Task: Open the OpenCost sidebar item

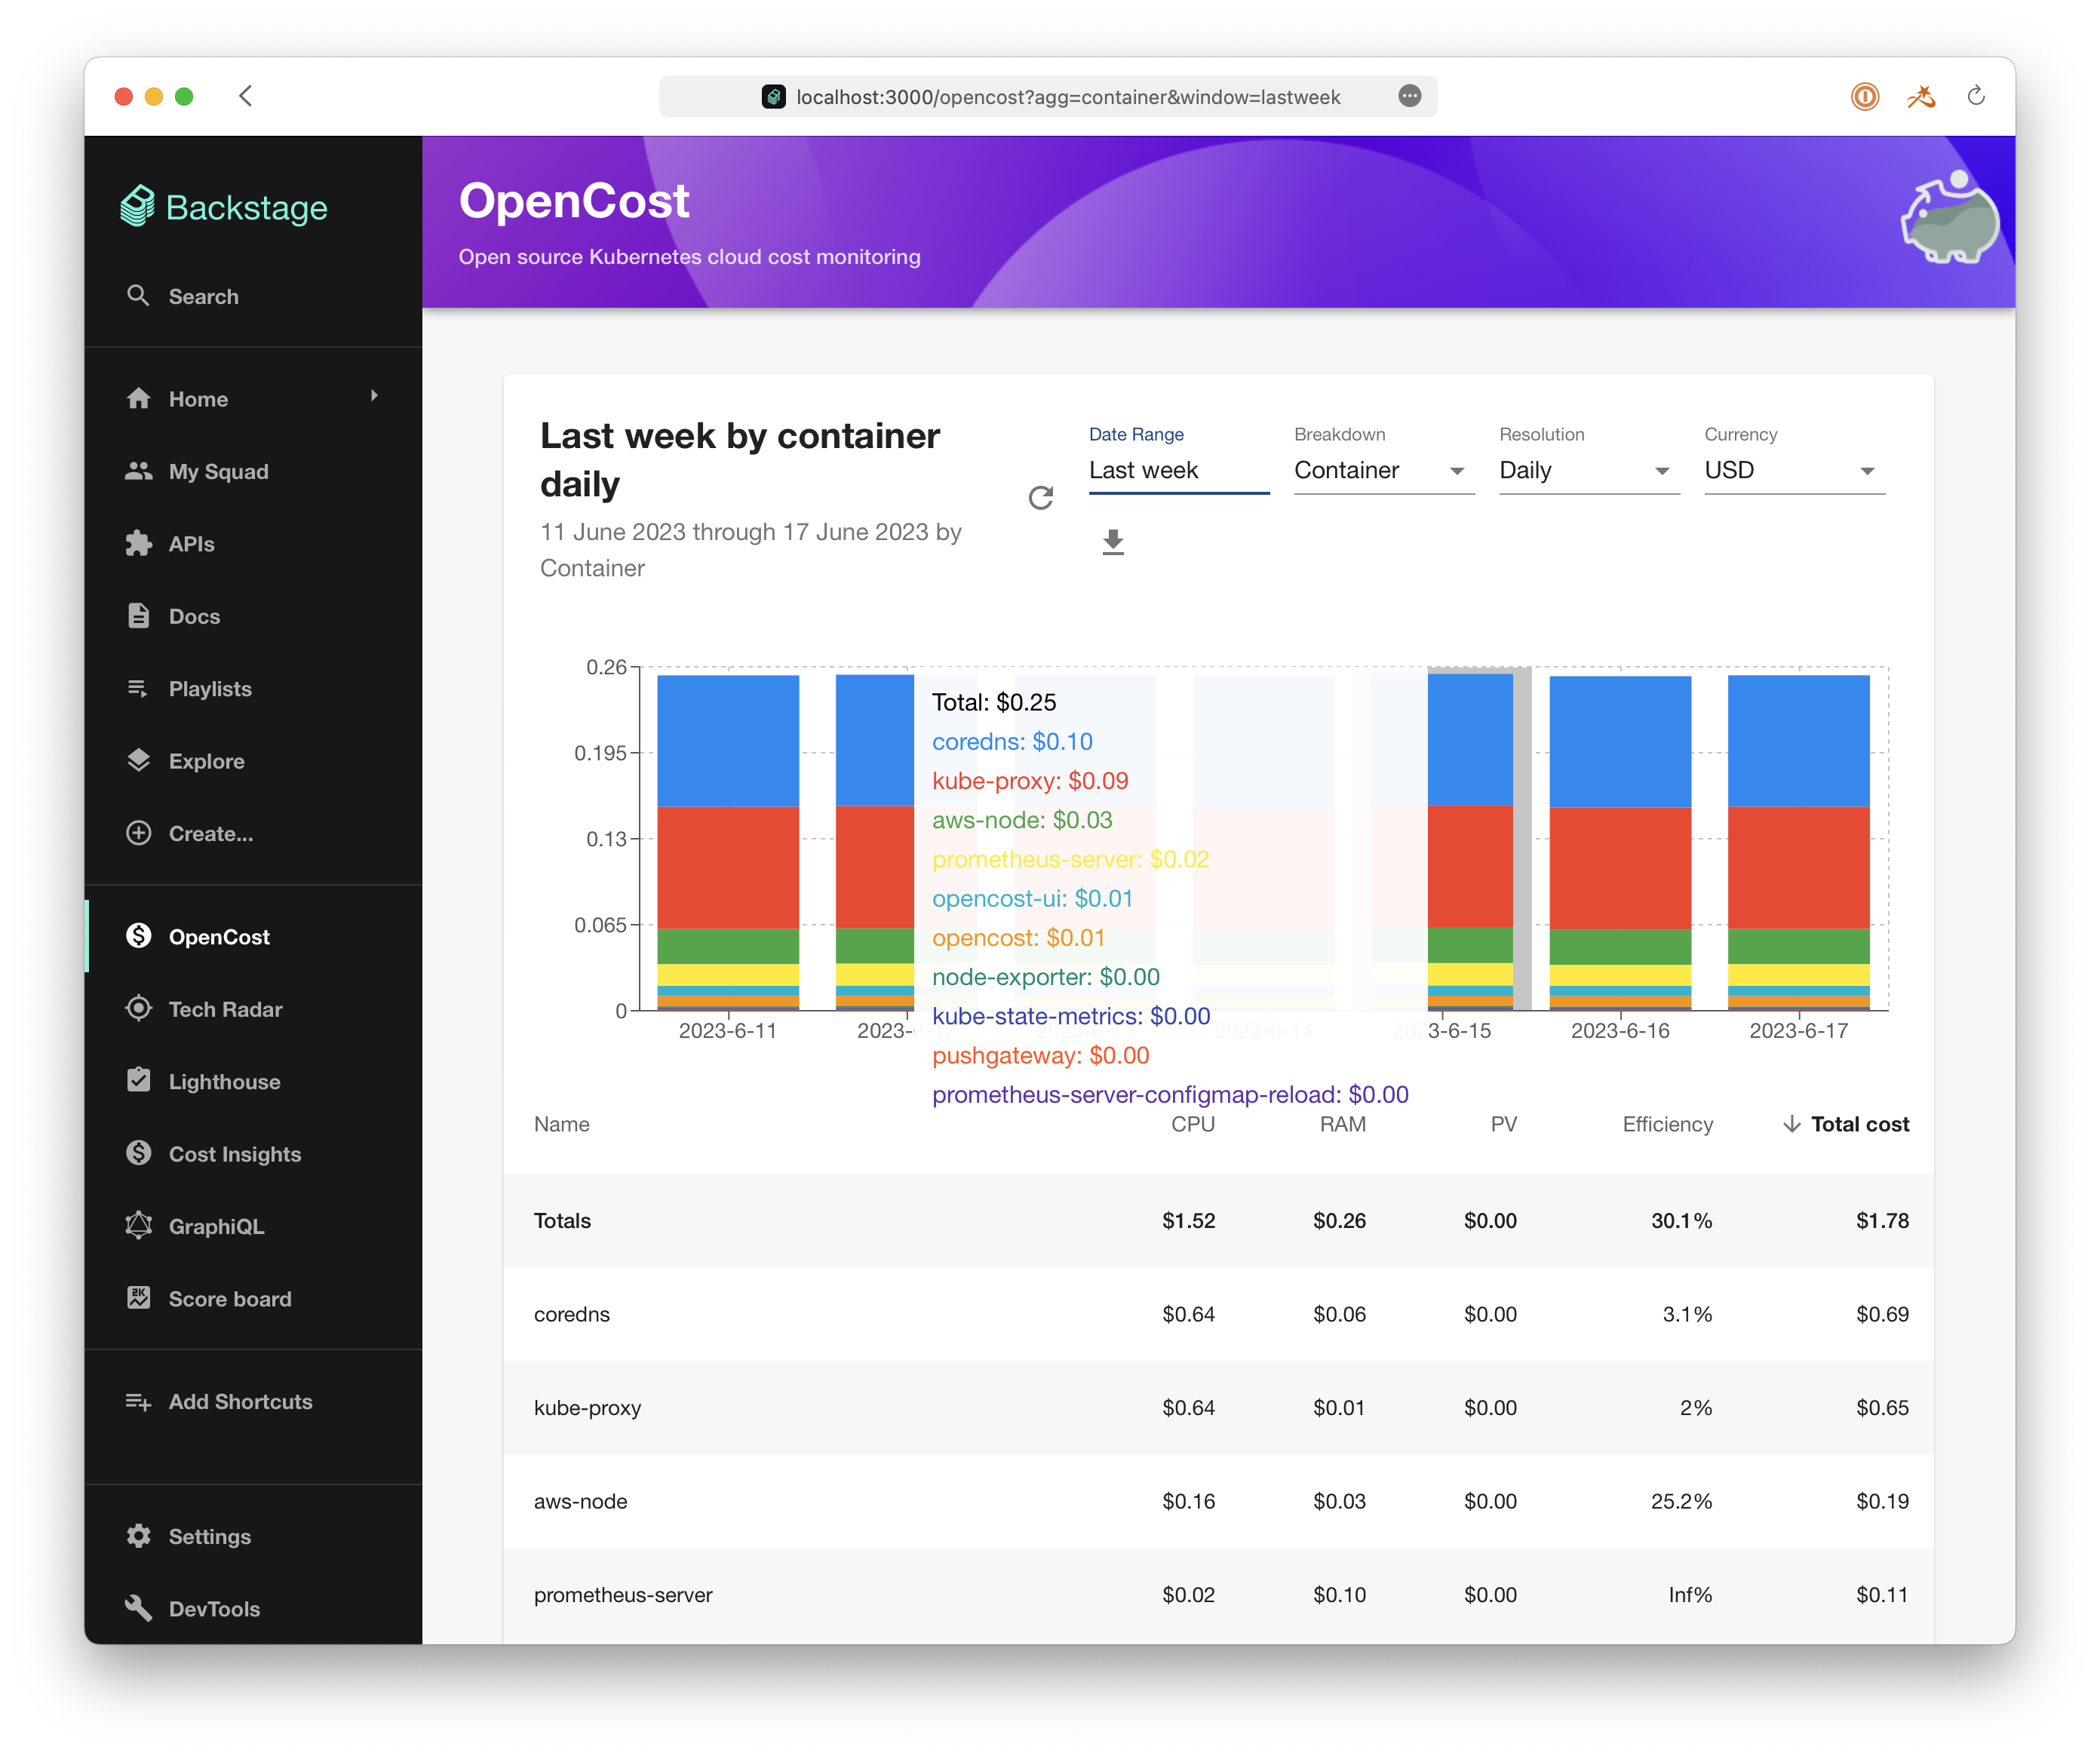Action: pyautogui.click(x=219, y=937)
